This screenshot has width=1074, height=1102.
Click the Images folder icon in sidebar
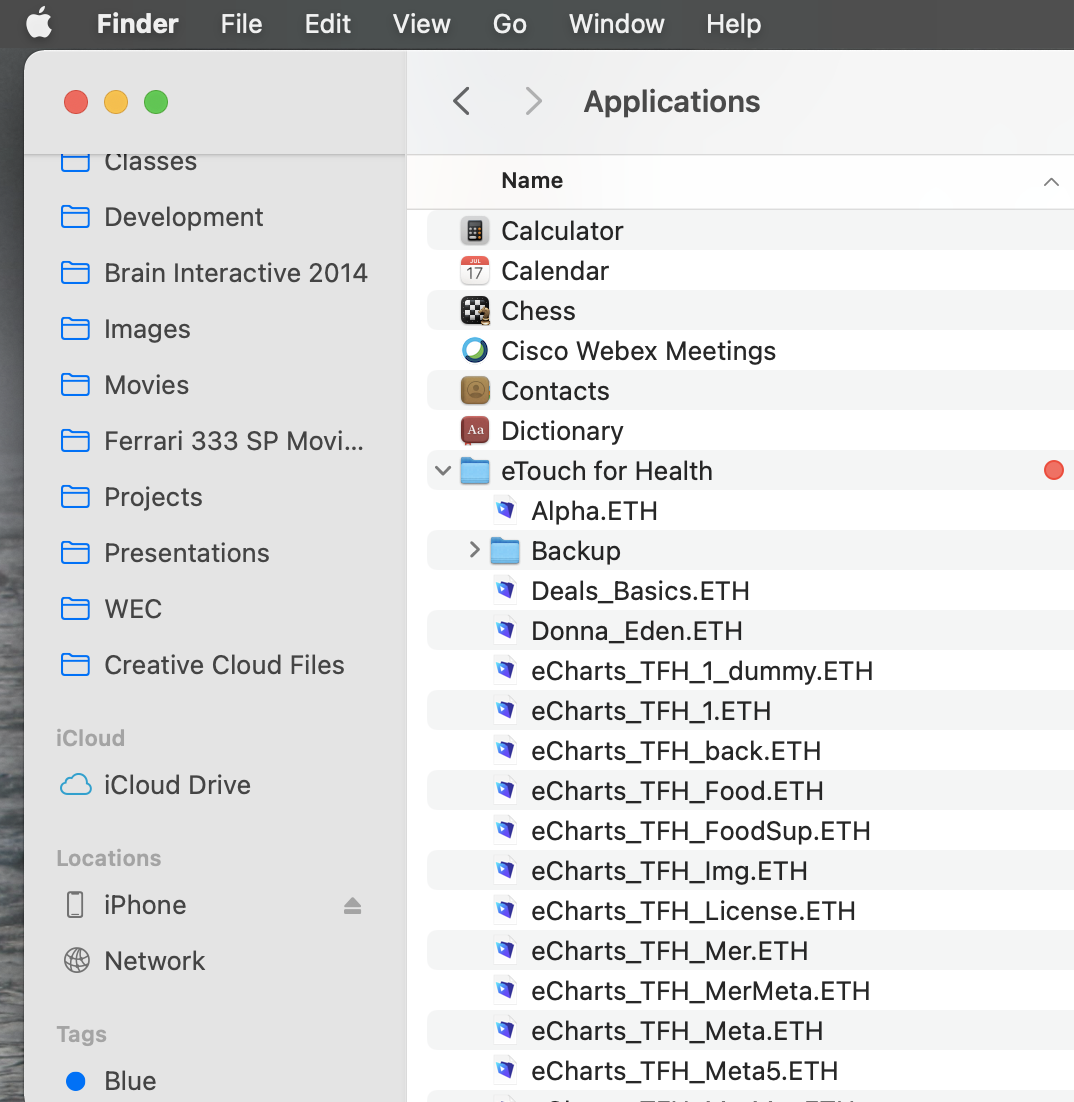coord(75,329)
